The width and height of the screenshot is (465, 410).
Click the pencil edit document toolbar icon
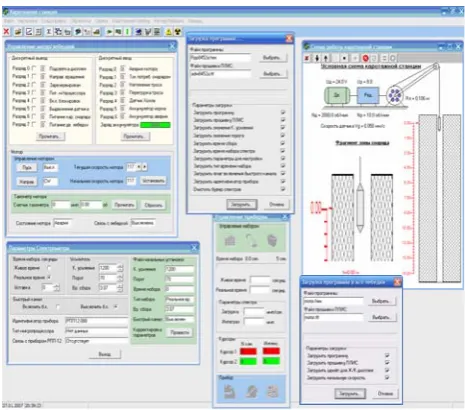pyautogui.click(x=29, y=32)
